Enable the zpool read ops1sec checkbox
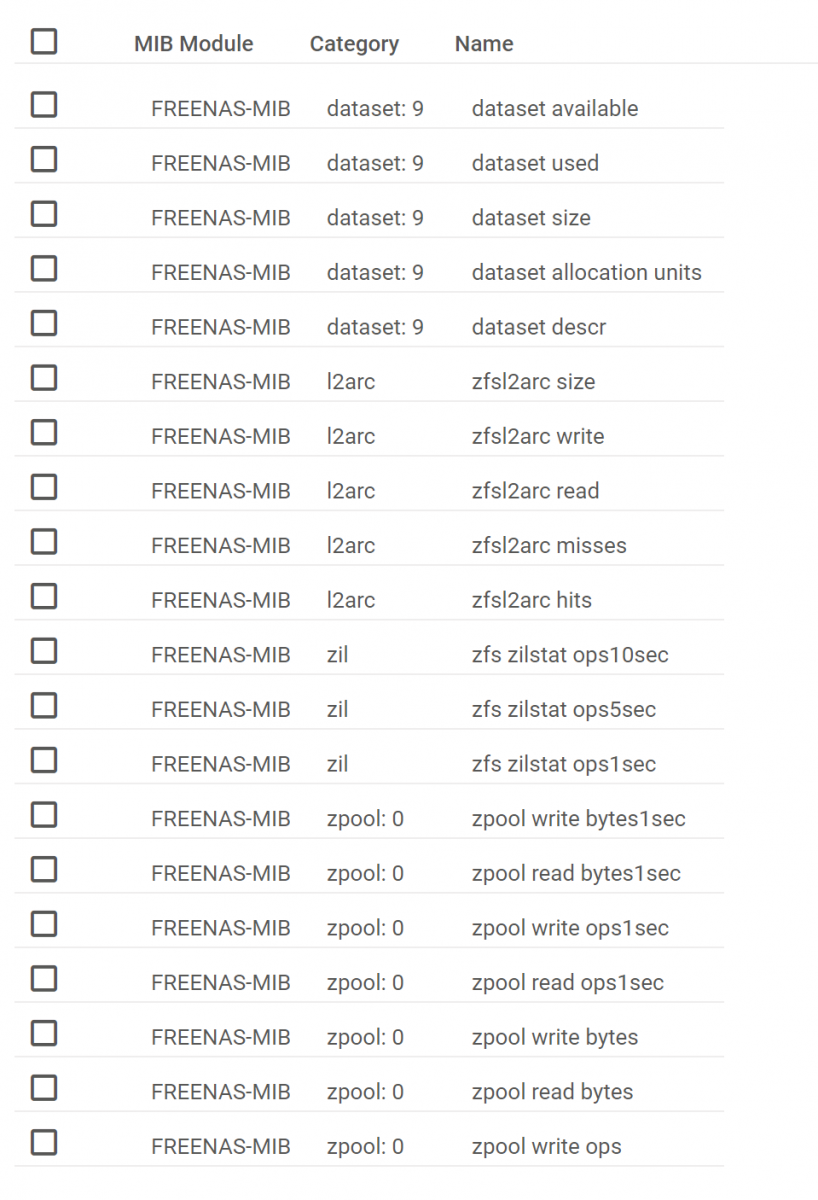 coord(44,979)
